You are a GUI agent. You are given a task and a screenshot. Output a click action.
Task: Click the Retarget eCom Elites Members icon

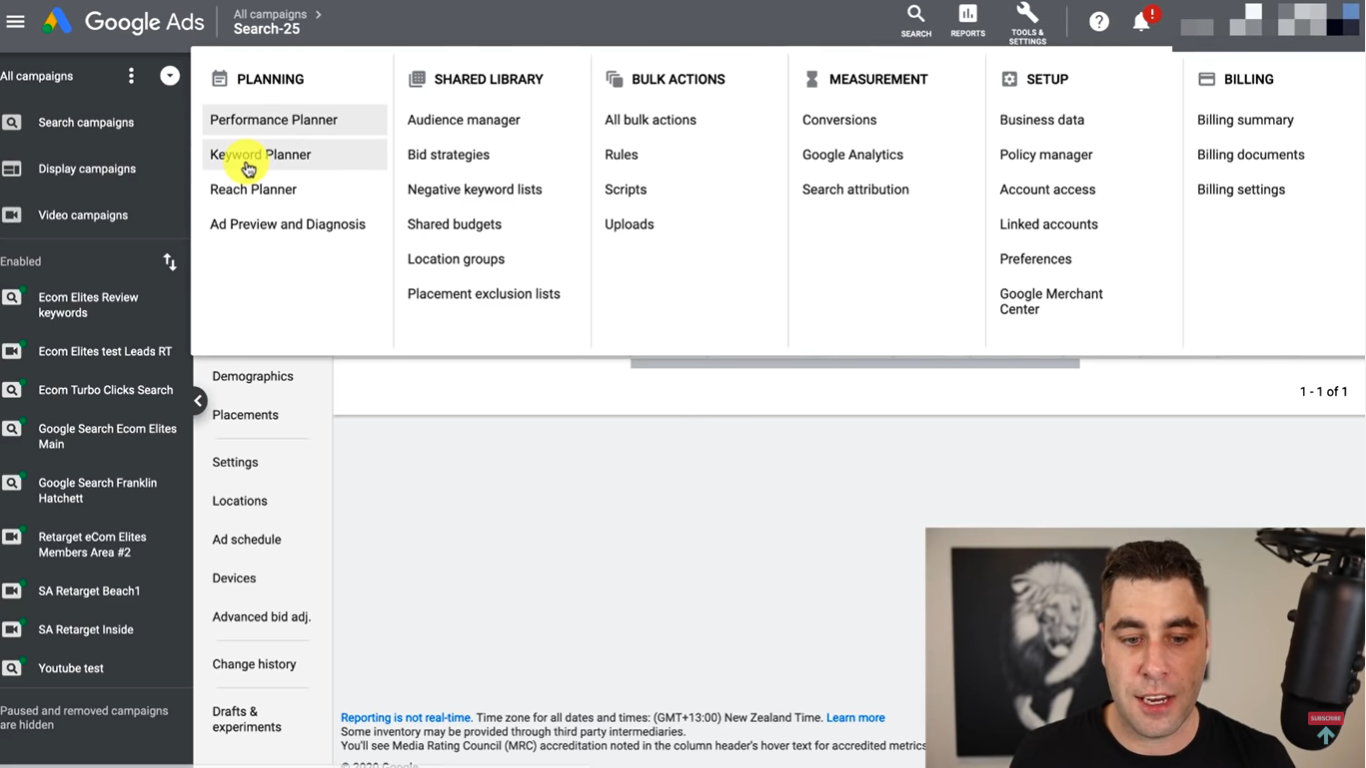click(x=12, y=537)
